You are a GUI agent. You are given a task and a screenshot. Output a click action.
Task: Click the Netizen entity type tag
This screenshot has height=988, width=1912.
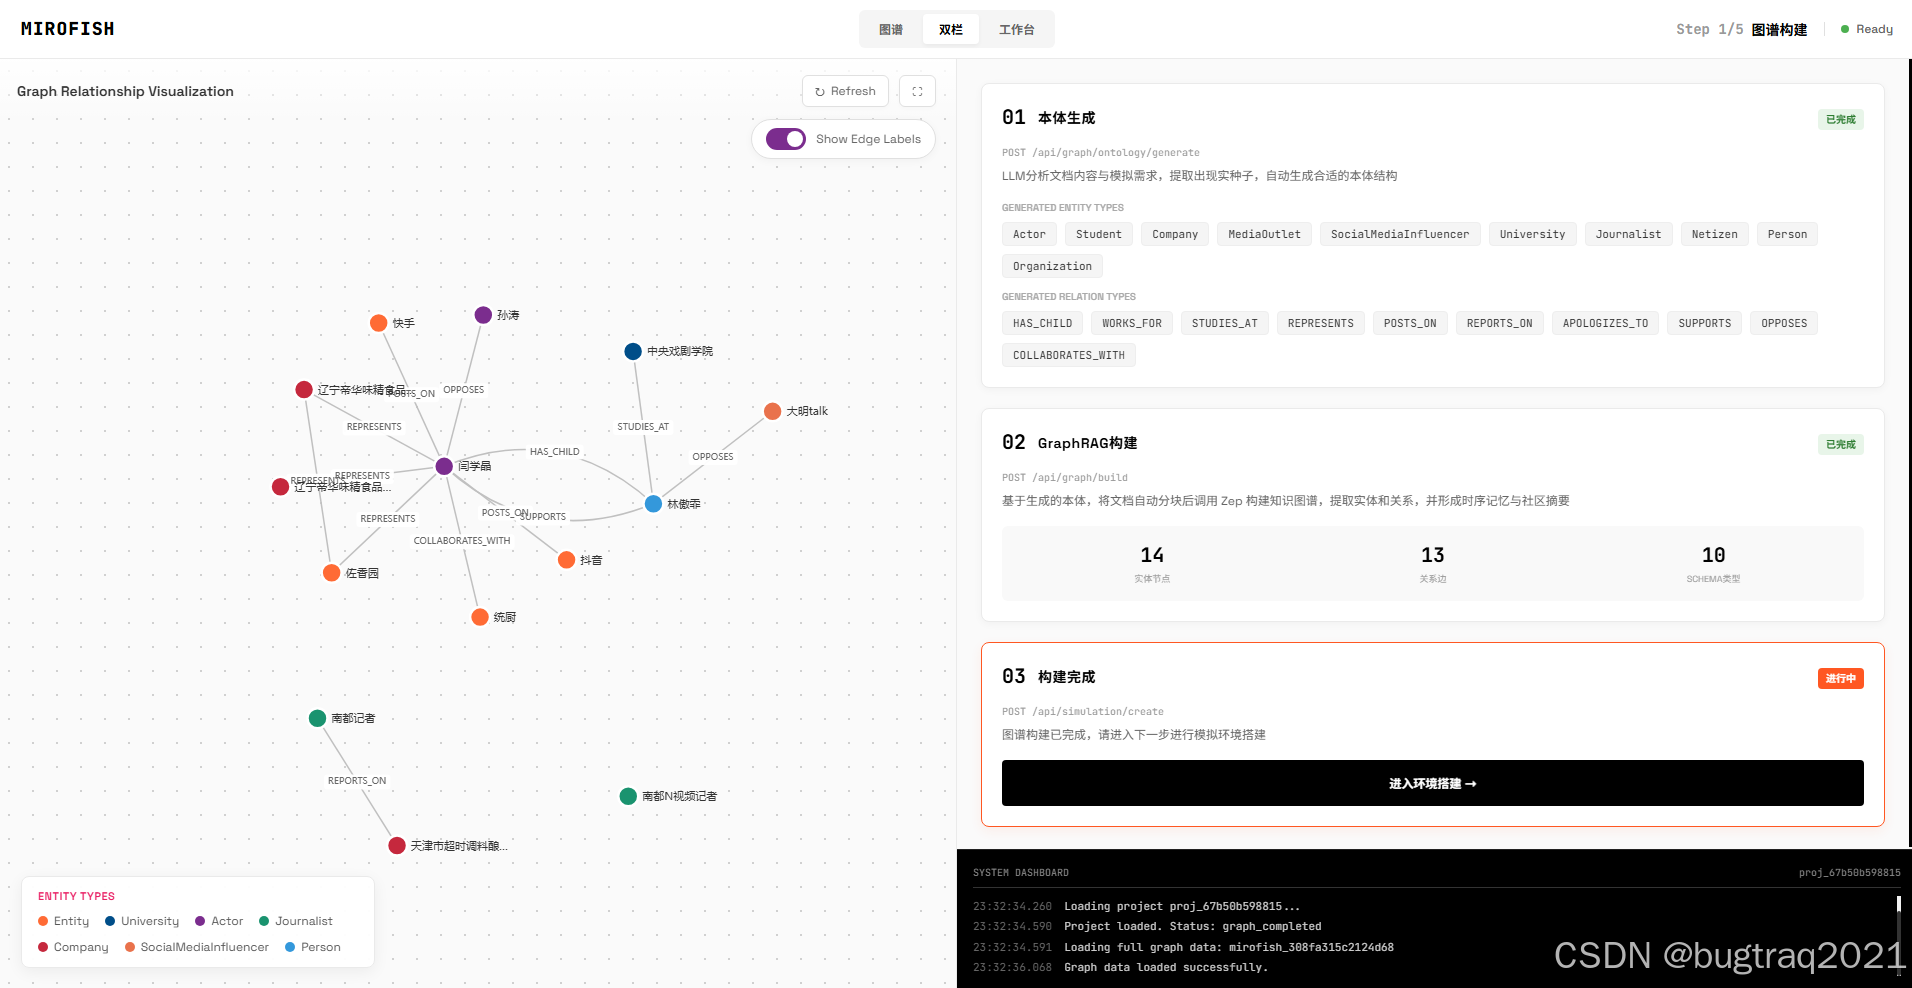(x=1715, y=234)
